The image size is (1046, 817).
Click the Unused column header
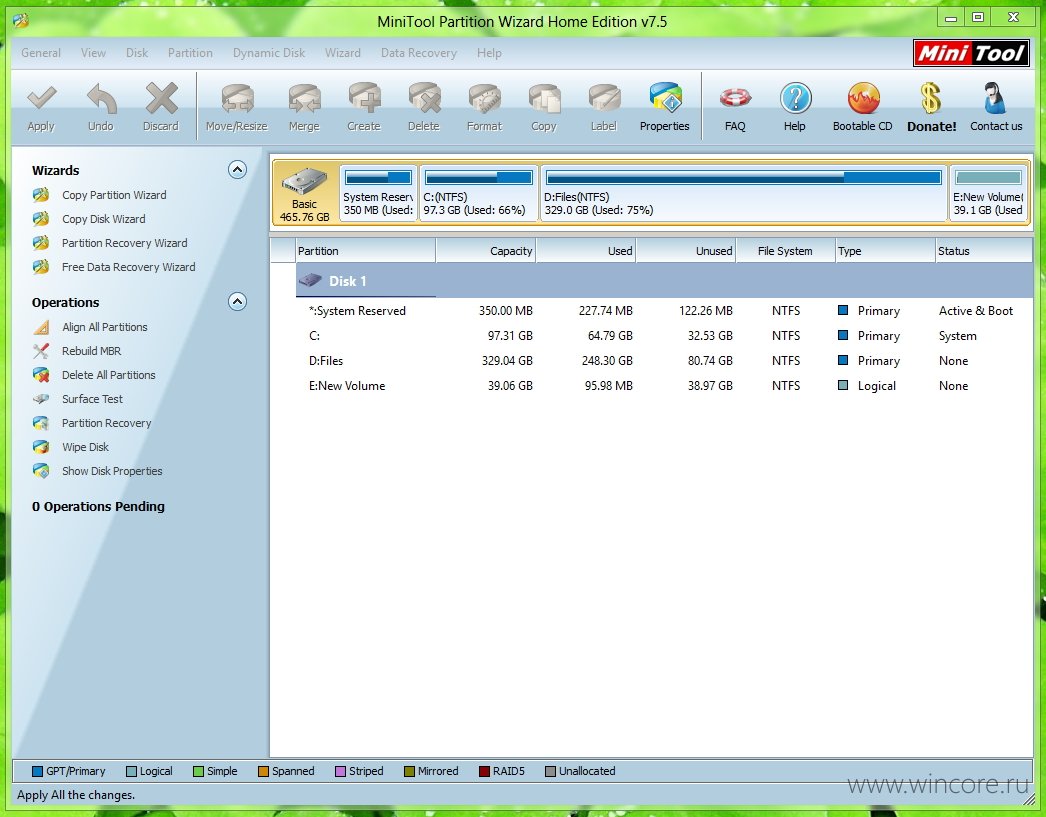[x=686, y=251]
